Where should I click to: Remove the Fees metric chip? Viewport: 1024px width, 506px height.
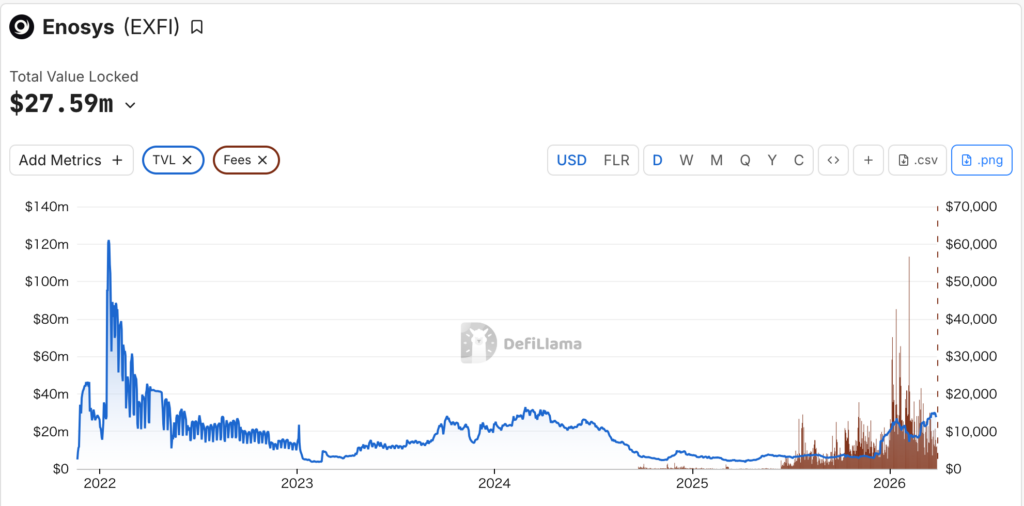(262, 160)
